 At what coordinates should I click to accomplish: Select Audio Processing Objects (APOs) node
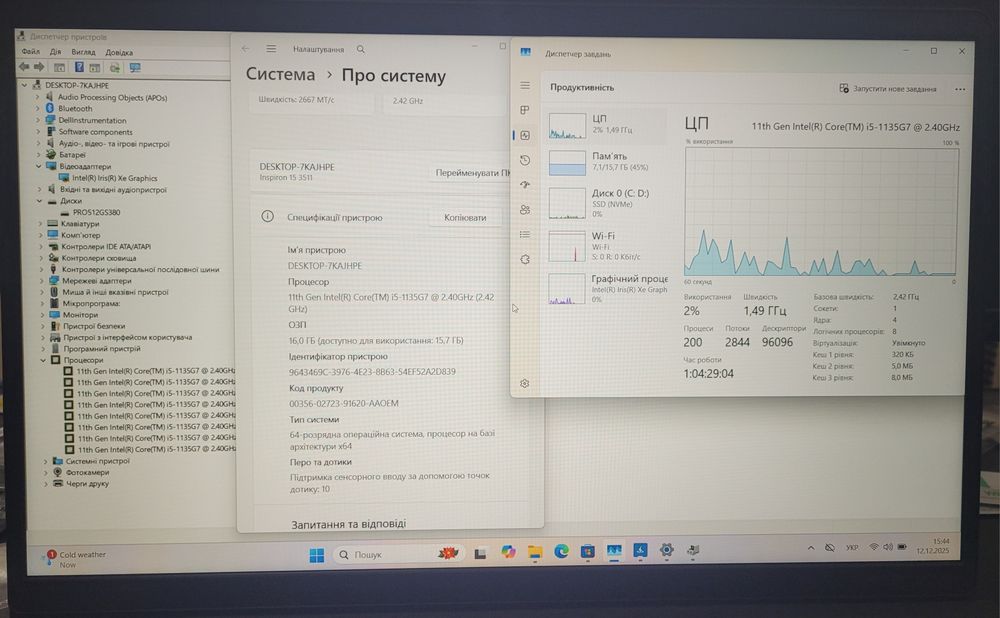click(x=112, y=98)
